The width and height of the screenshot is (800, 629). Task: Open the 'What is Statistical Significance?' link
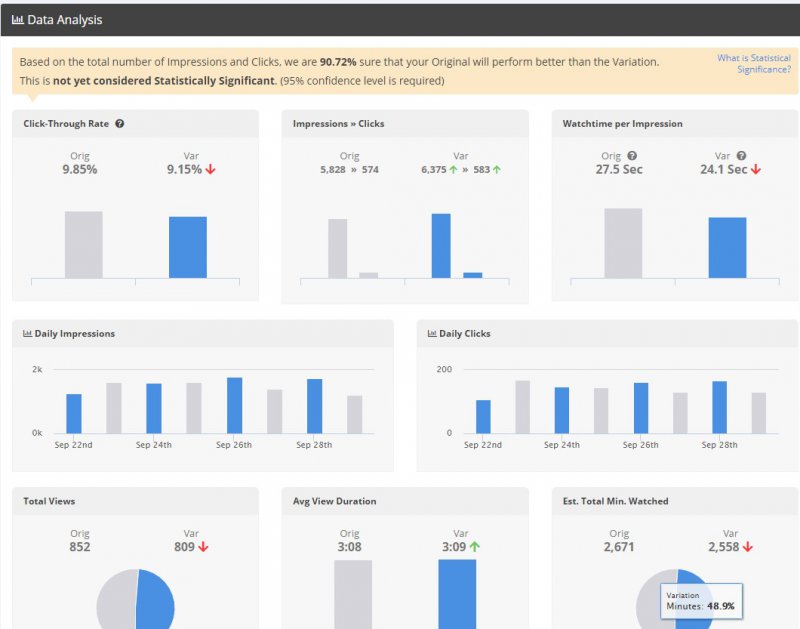[753, 64]
